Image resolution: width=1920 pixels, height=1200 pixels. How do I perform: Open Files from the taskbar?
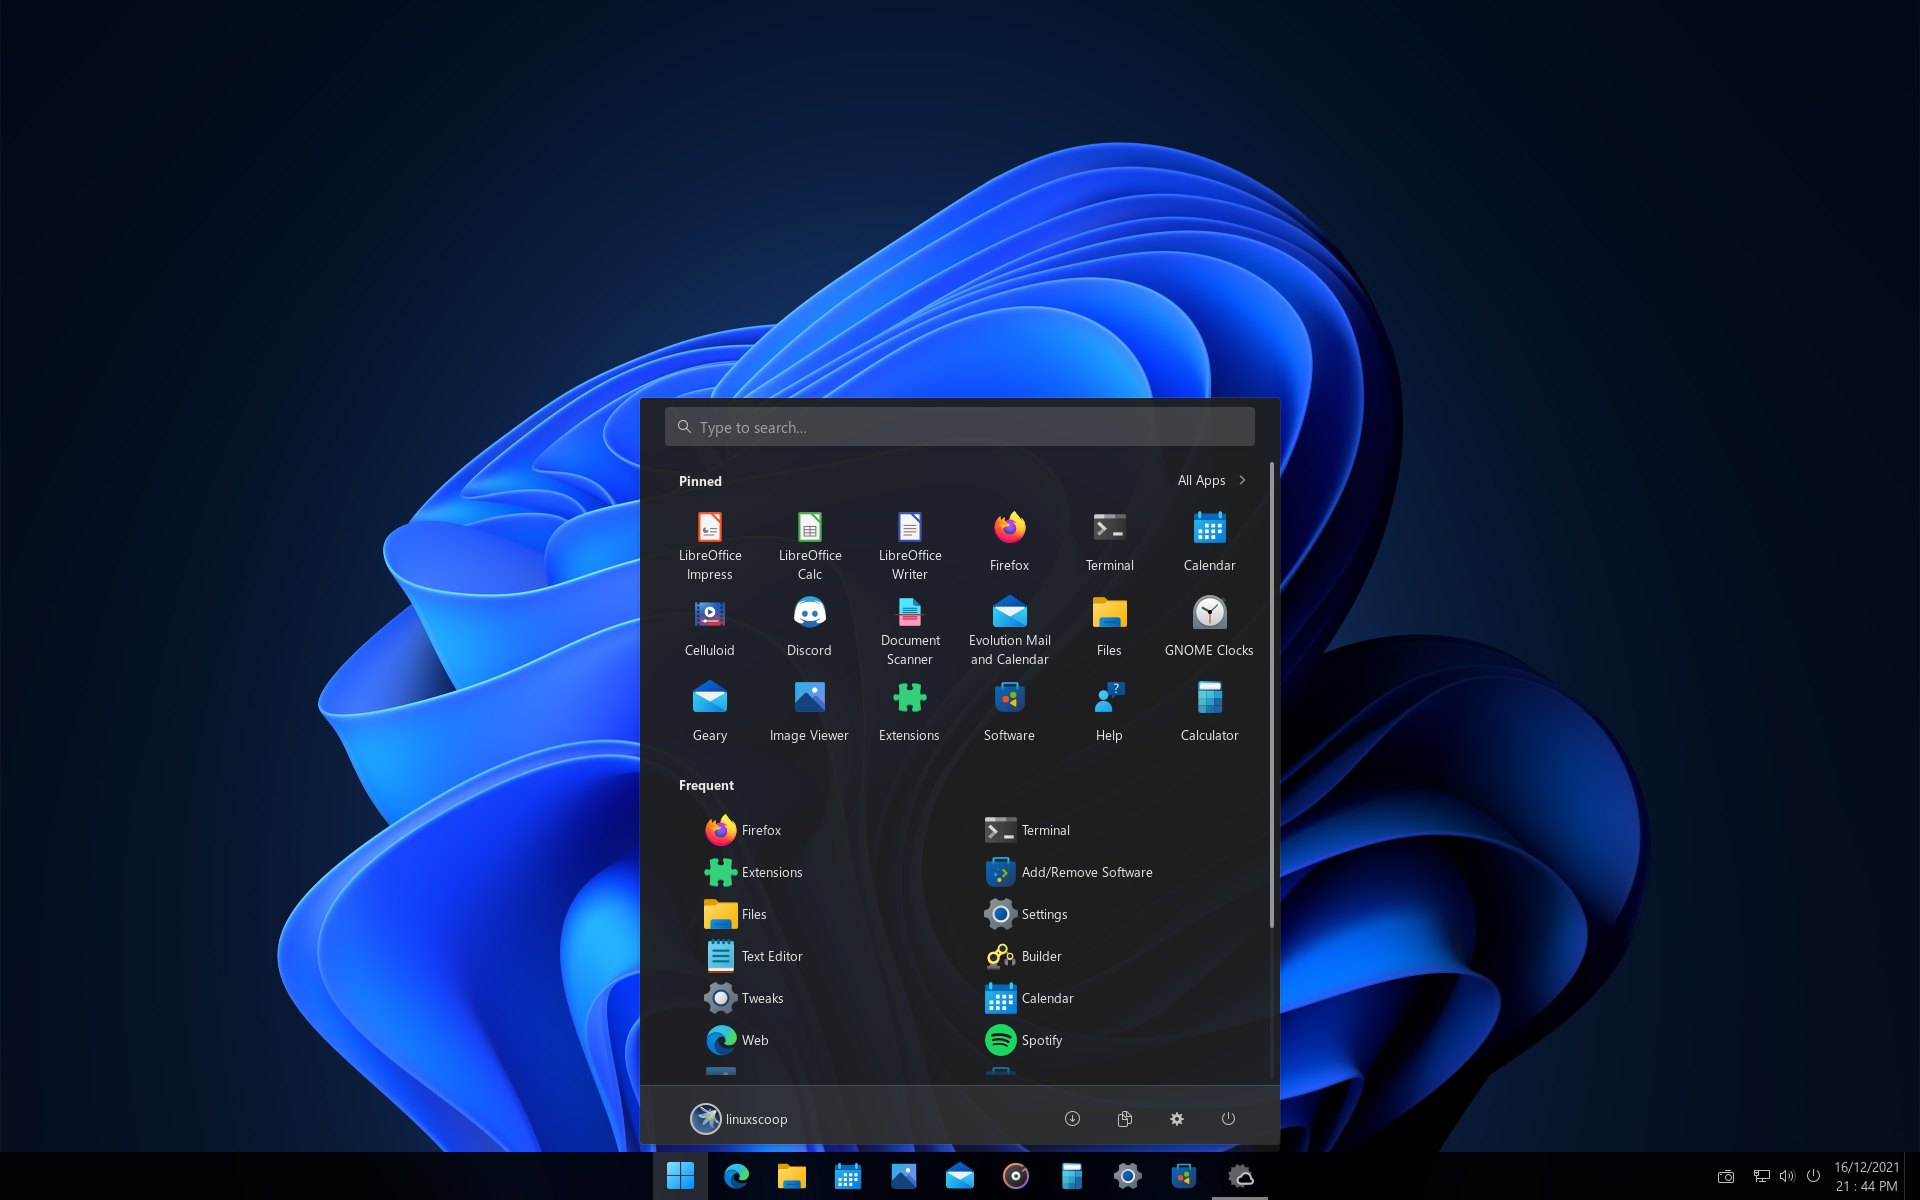click(792, 1176)
